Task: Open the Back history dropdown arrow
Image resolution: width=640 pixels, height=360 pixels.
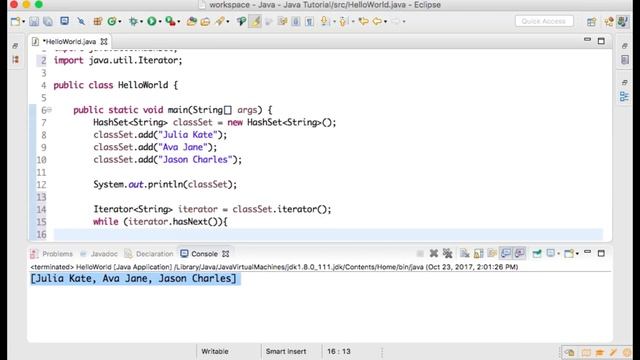Action: (x=385, y=22)
